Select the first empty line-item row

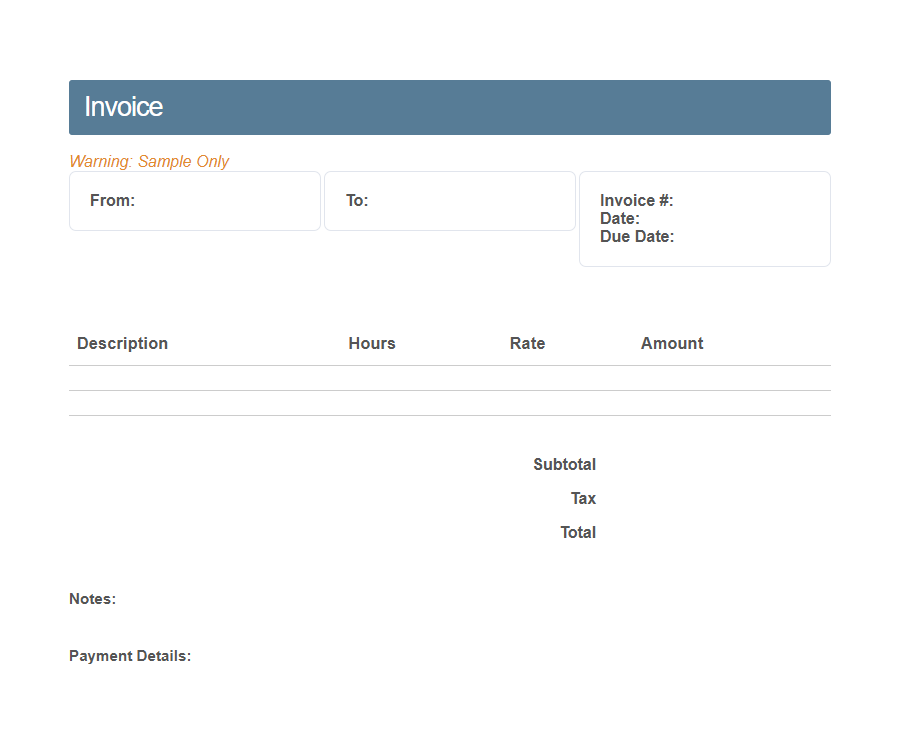click(x=449, y=378)
